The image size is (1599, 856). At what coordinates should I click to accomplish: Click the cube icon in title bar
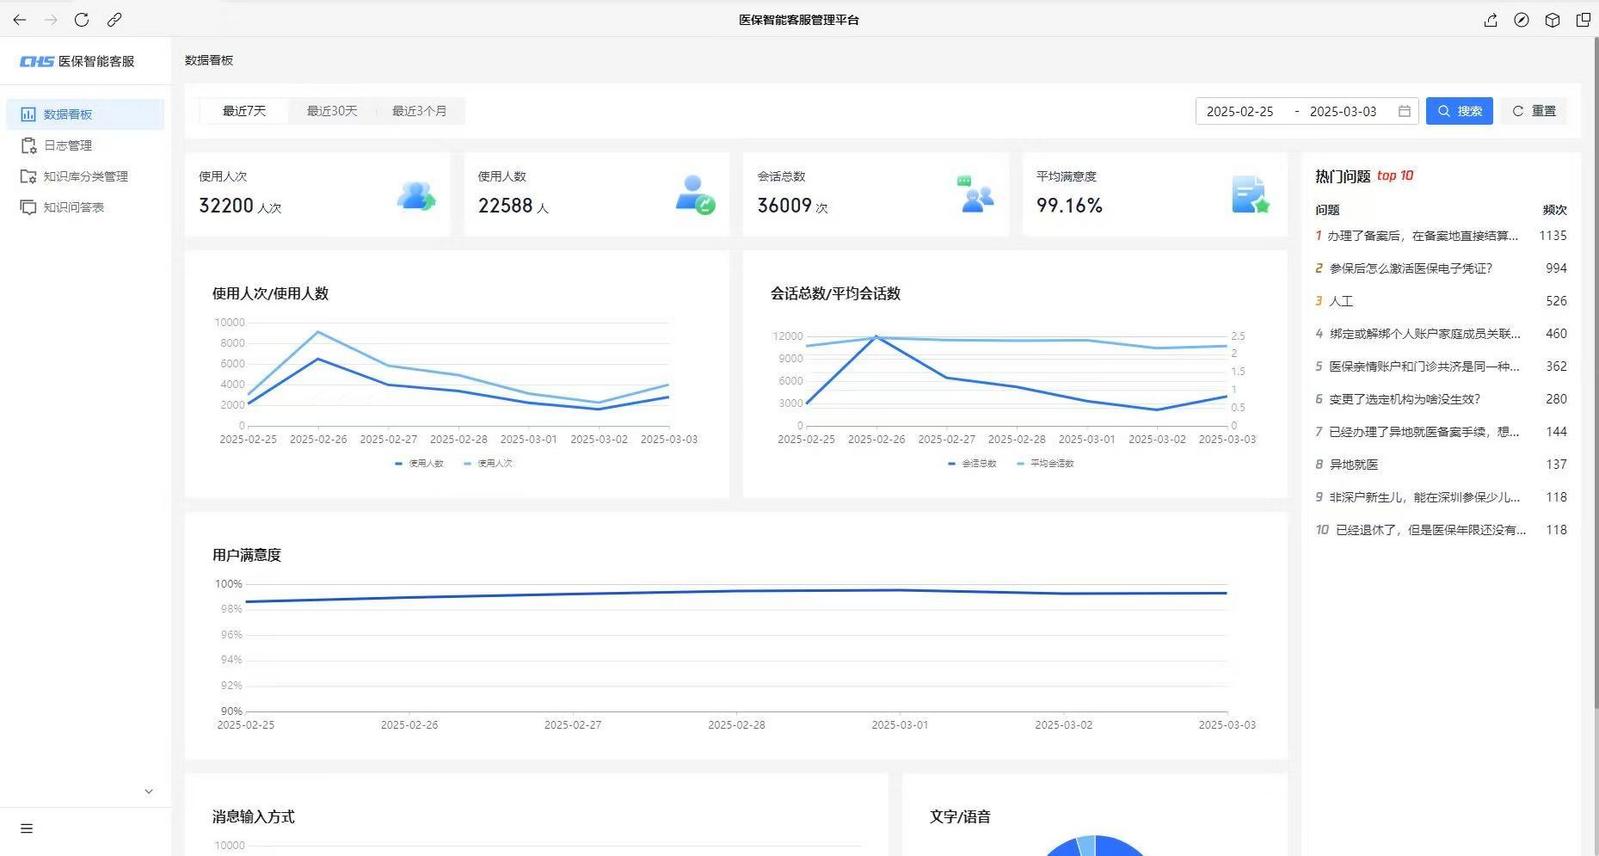[x=1552, y=20]
